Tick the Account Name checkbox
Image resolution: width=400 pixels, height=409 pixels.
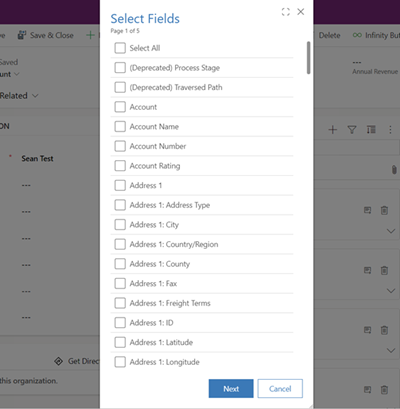click(120, 127)
